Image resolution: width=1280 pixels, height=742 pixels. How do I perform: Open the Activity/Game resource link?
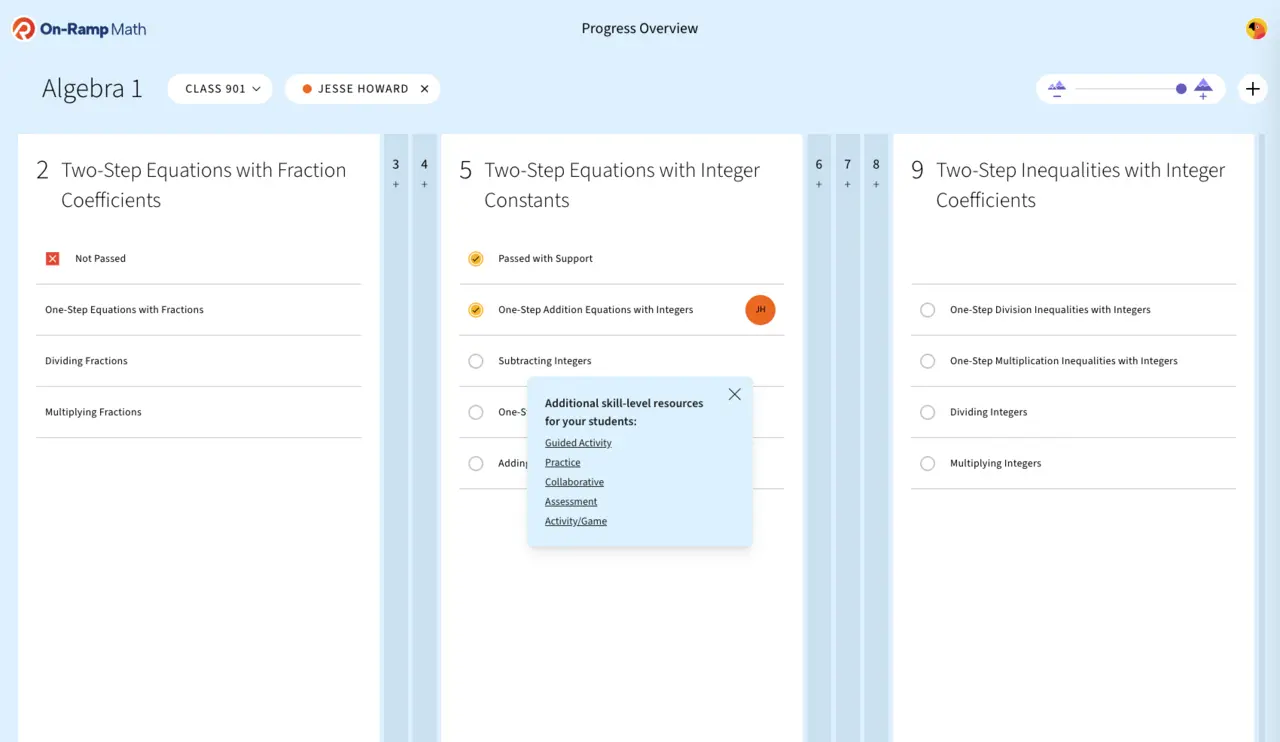575,521
